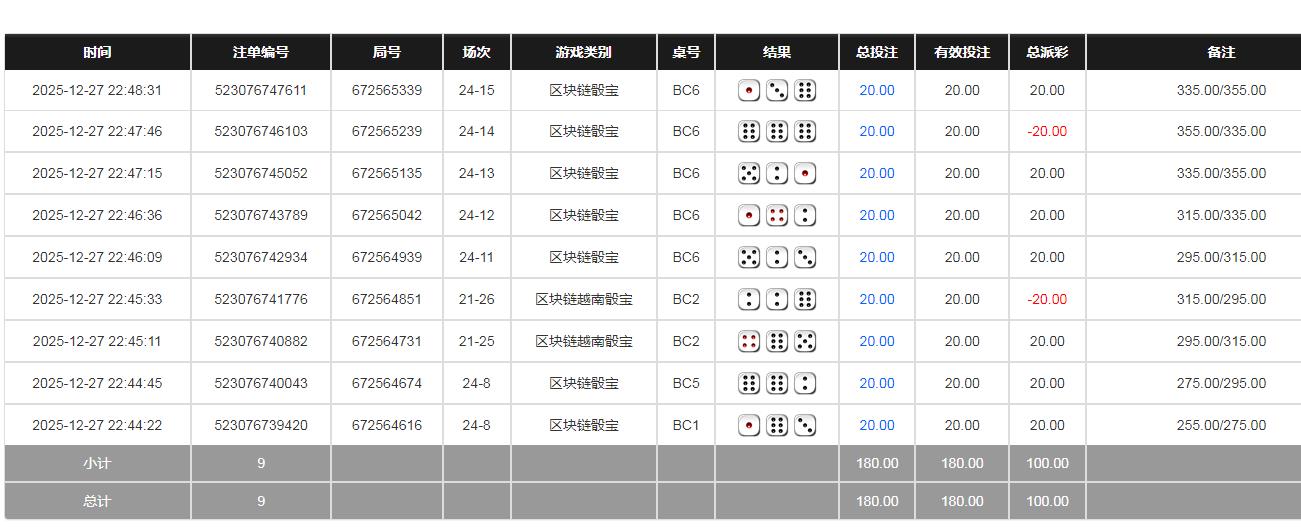Click the last die in the 22:47:15 row

tap(805, 174)
